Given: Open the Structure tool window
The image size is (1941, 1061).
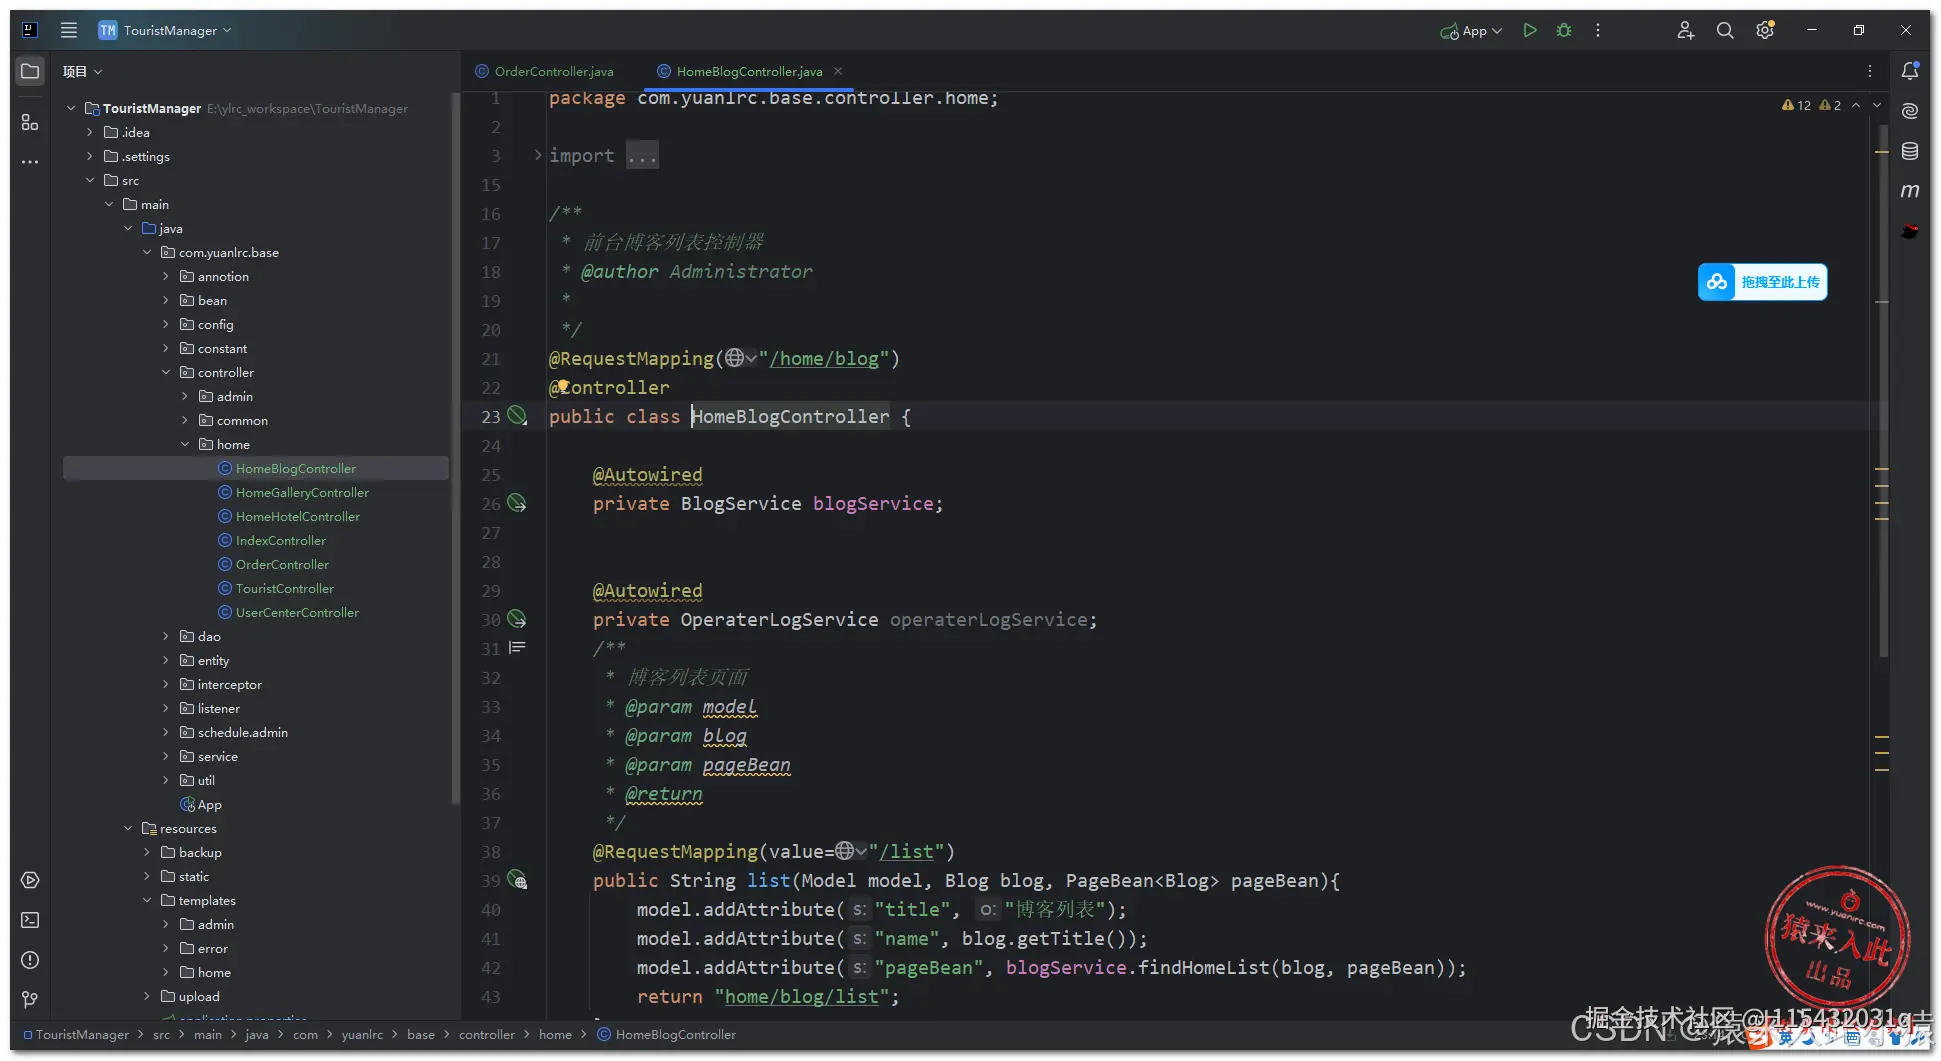Looking at the screenshot, I should (x=30, y=122).
